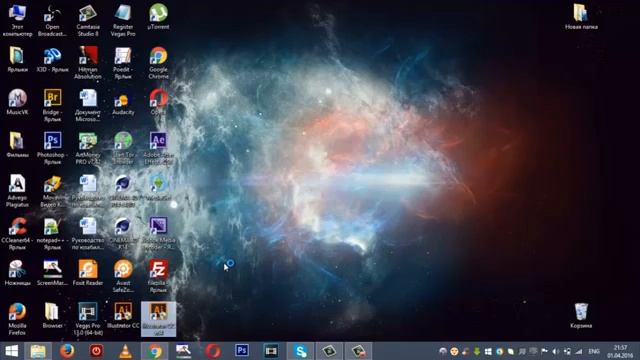Select Google Chrome desktop icon
The height and width of the screenshot is (360, 640).
(158, 63)
